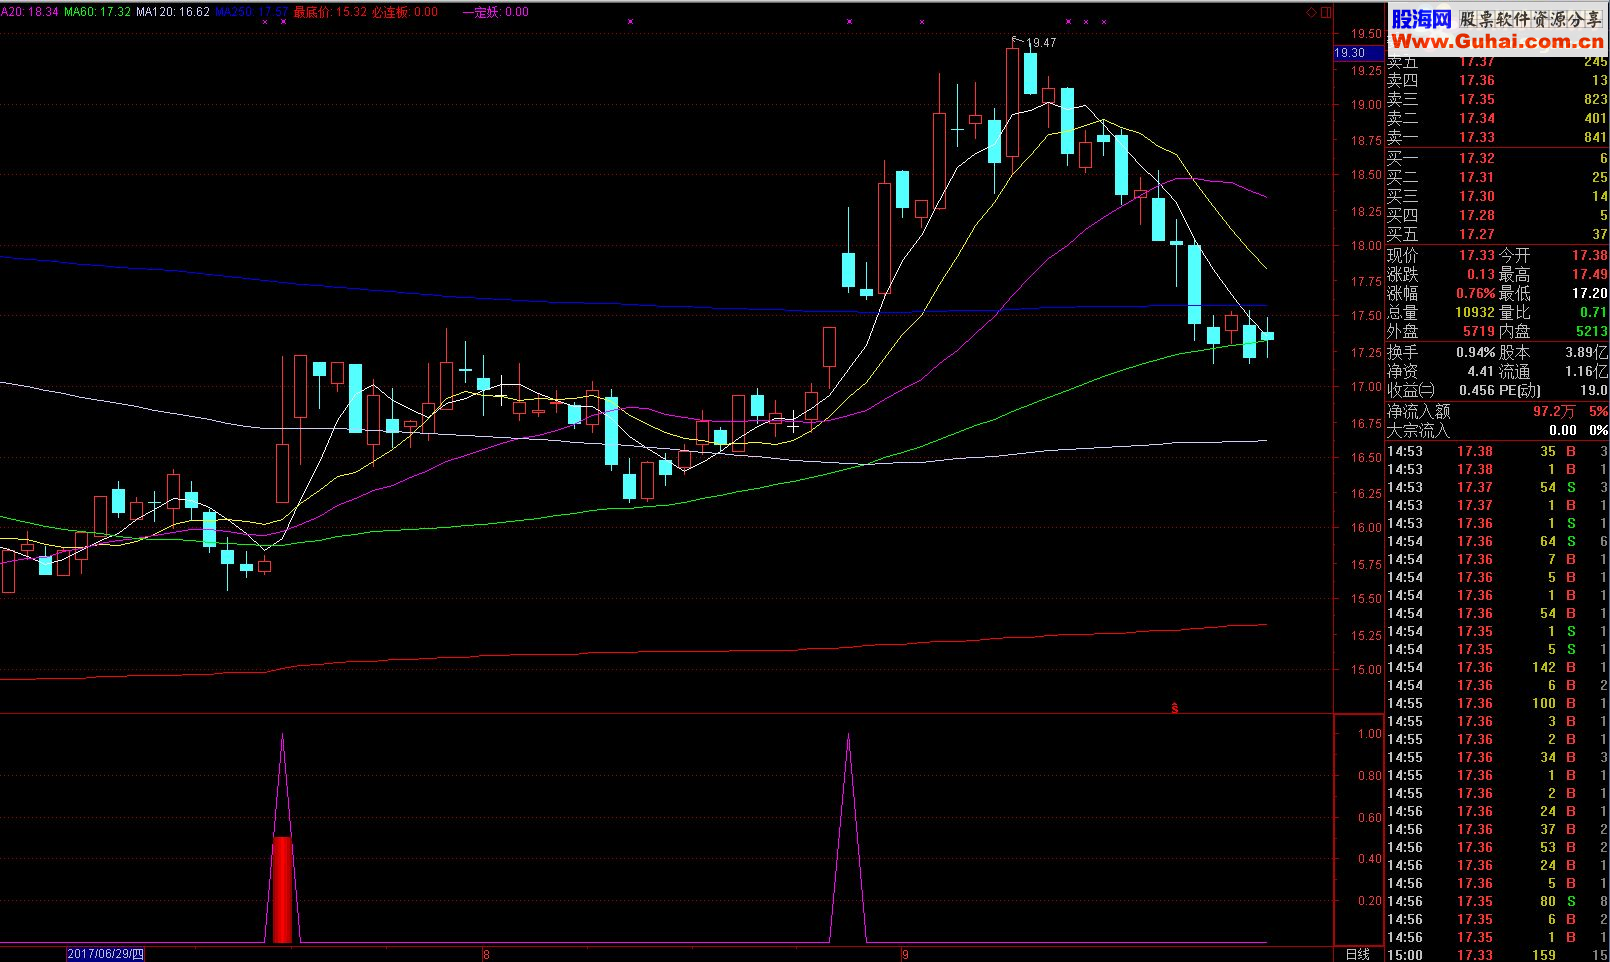Click the 净资 4.41 value
The image size is (1610, 962).
tap(1480, 371)
